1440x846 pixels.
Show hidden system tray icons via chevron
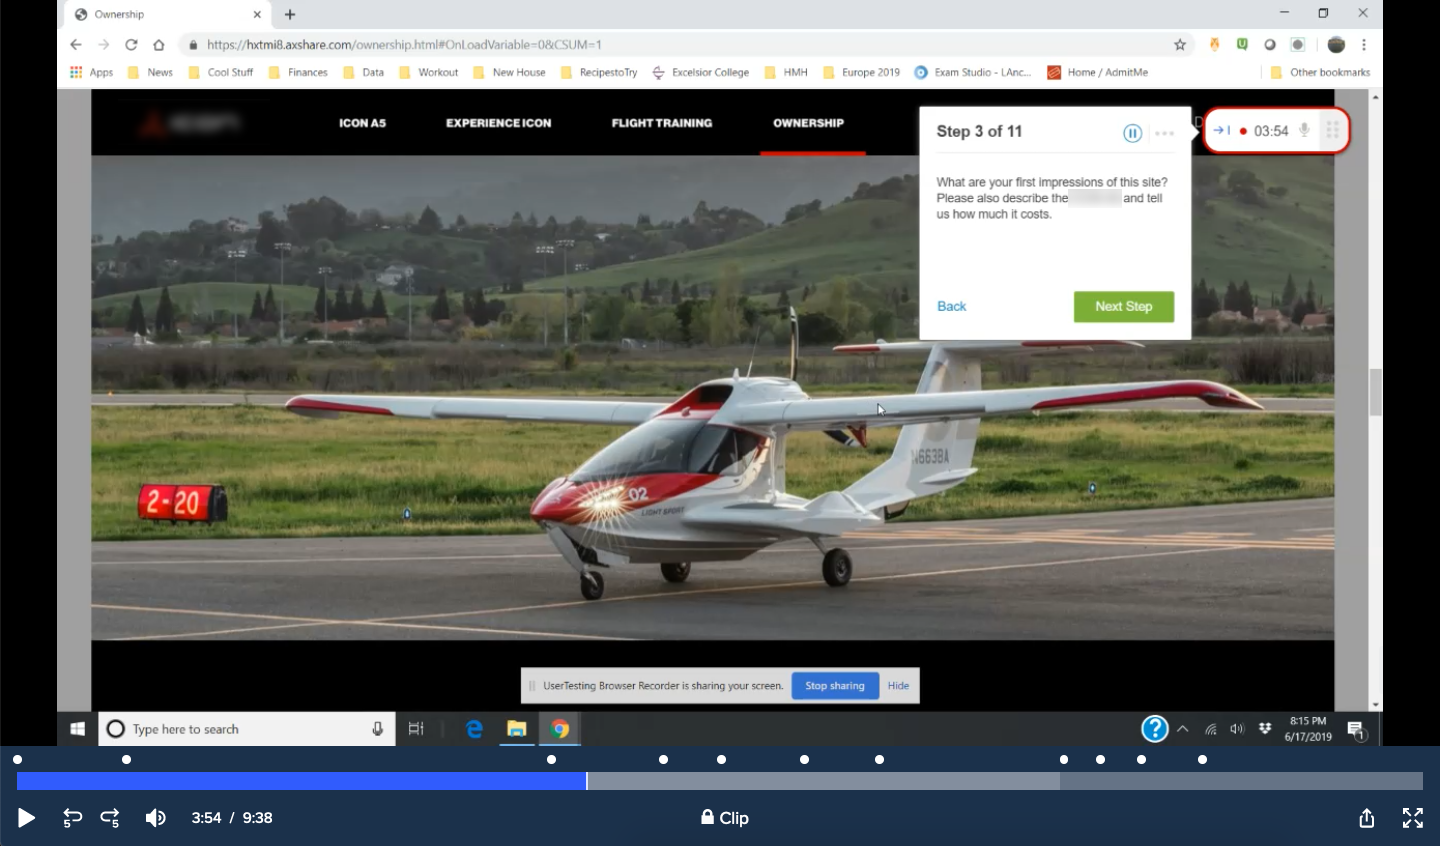[x=1182, y=729]
